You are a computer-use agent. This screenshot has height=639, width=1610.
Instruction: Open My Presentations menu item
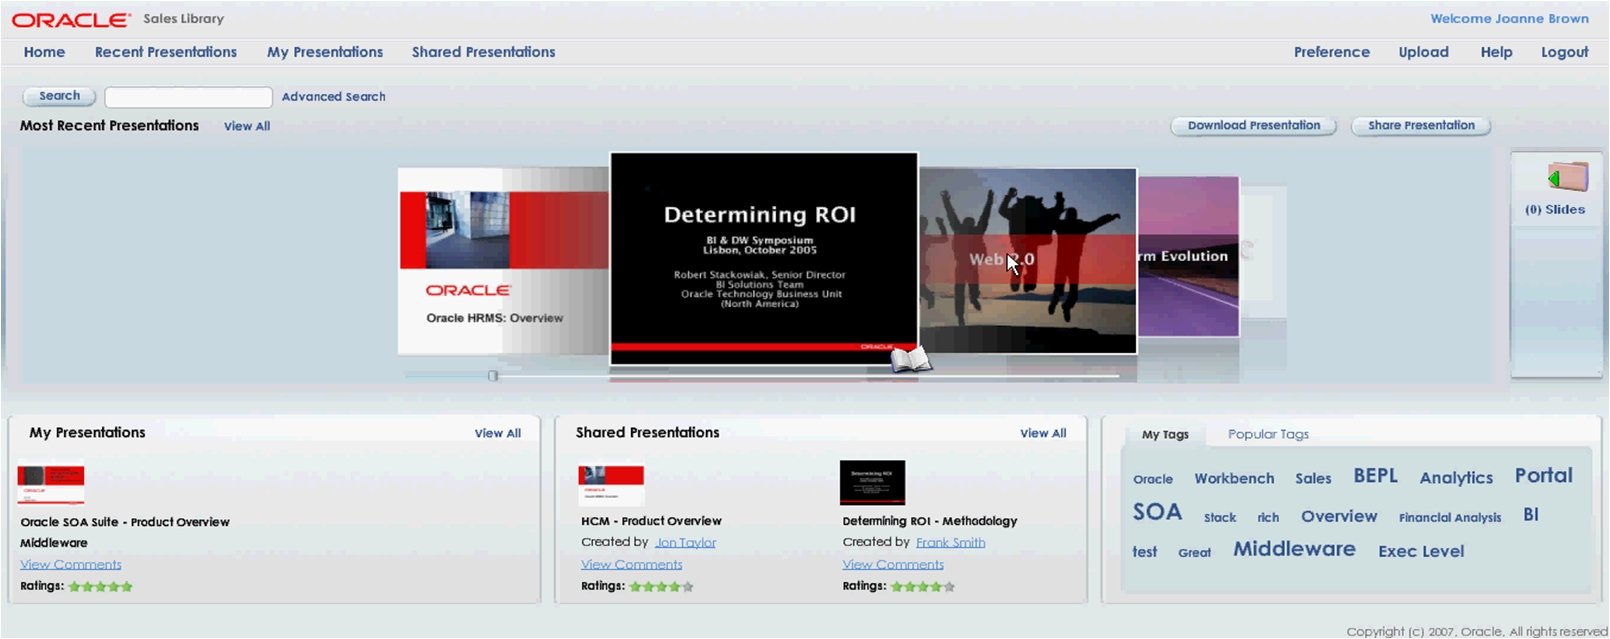[325, 52]
